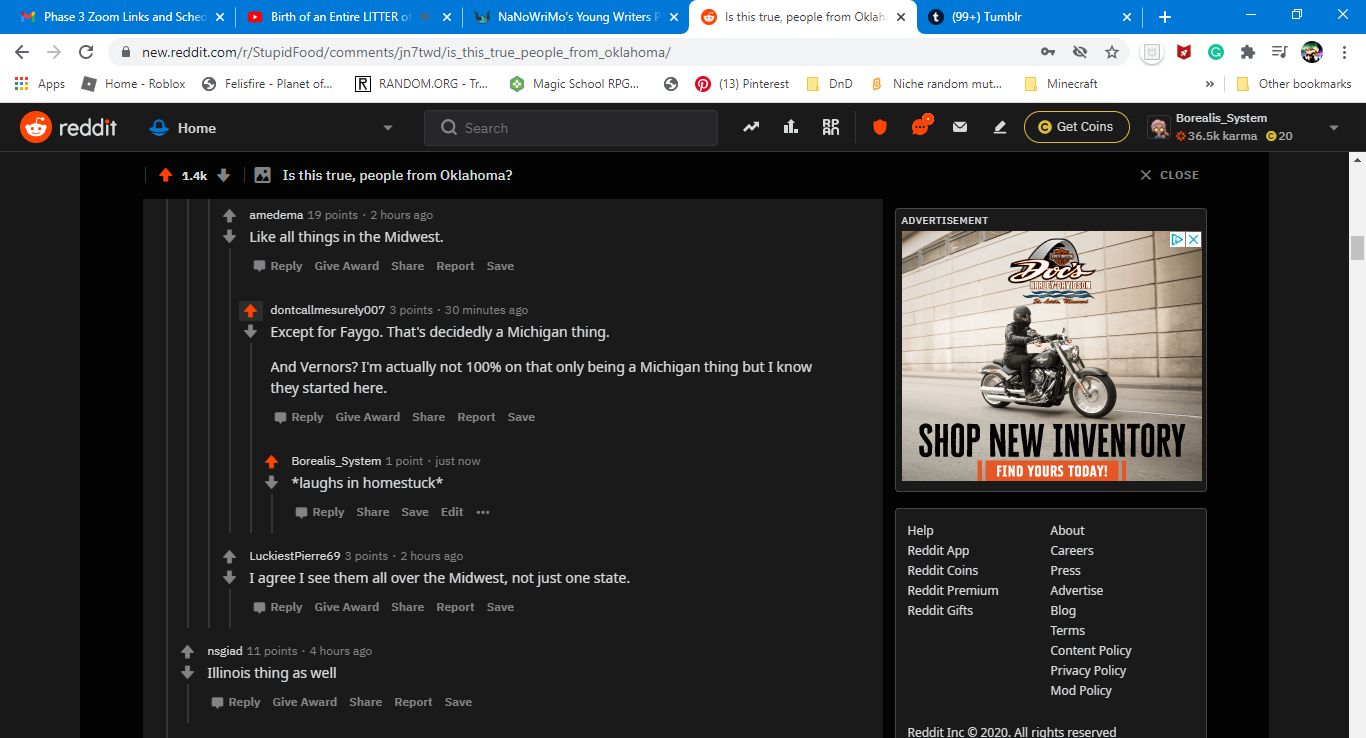The width and height of the screenshot is (1366, 738).
Task: Click the create post pencil icon
Action: [1000, 127]
